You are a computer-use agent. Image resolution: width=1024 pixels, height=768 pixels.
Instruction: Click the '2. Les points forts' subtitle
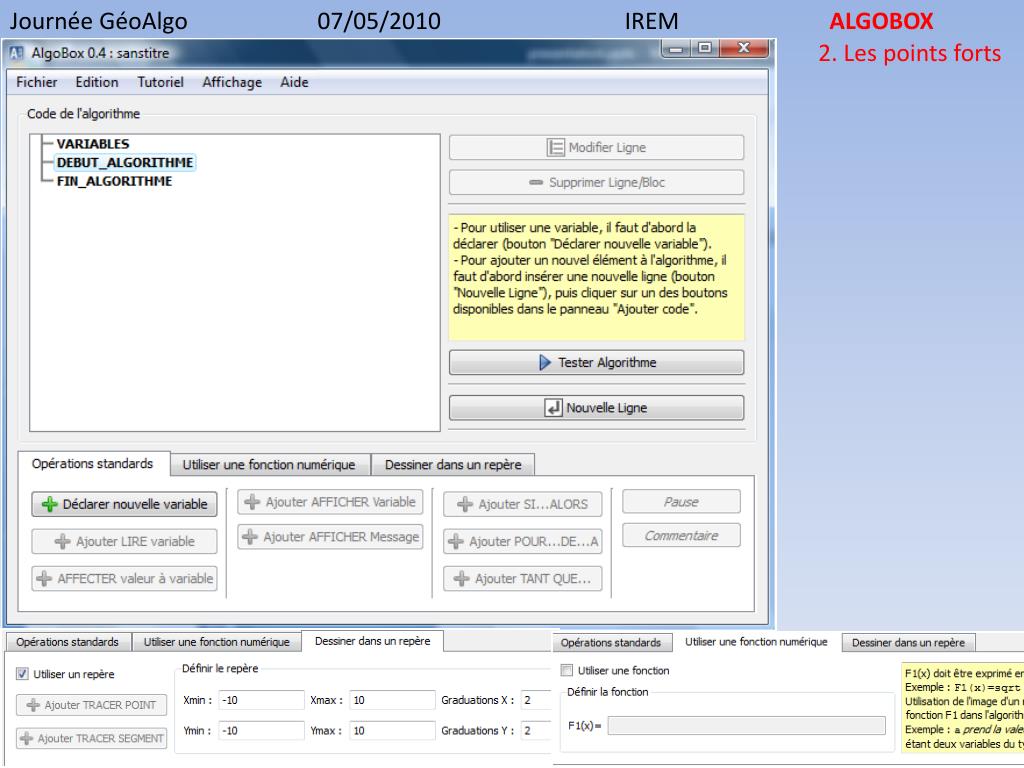coord(910,53)
